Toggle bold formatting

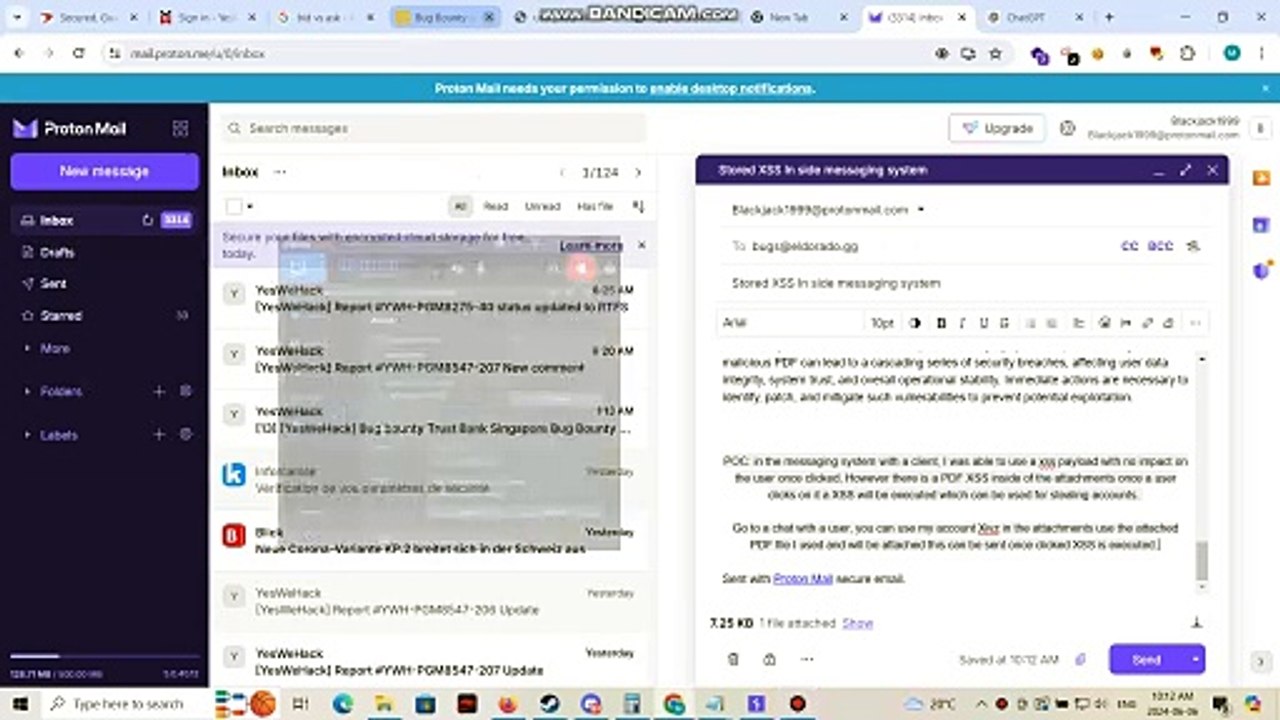click(x=941, y=323)
